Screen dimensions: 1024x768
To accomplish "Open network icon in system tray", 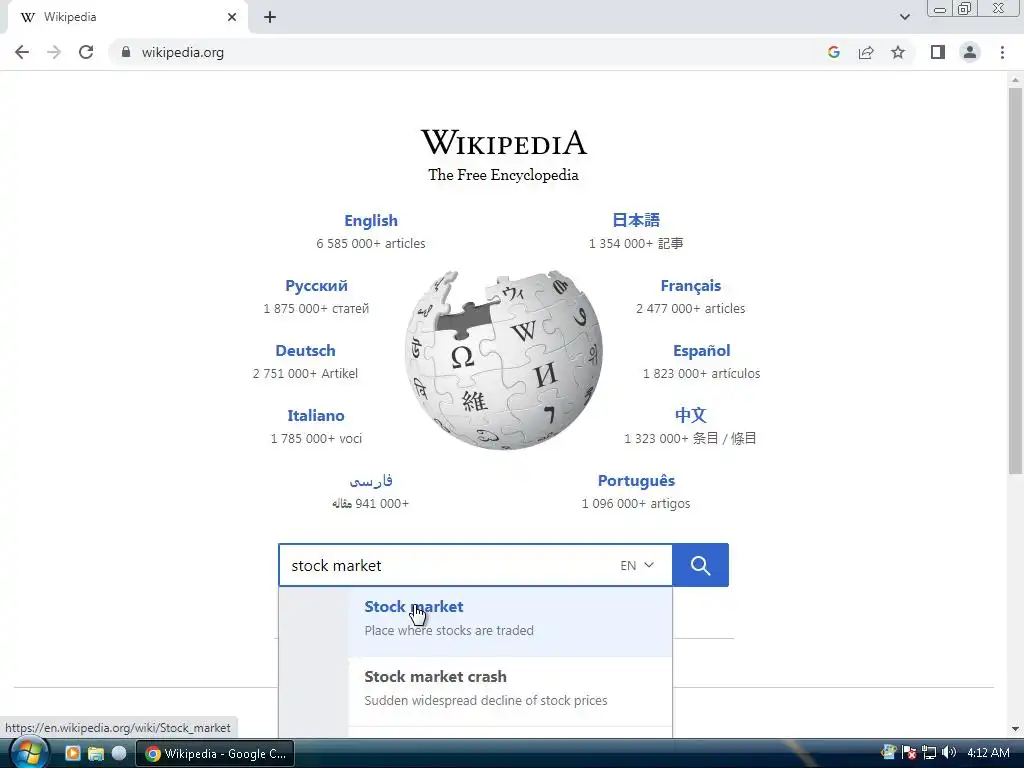I will pyautogui.click(x=929, y=752).
